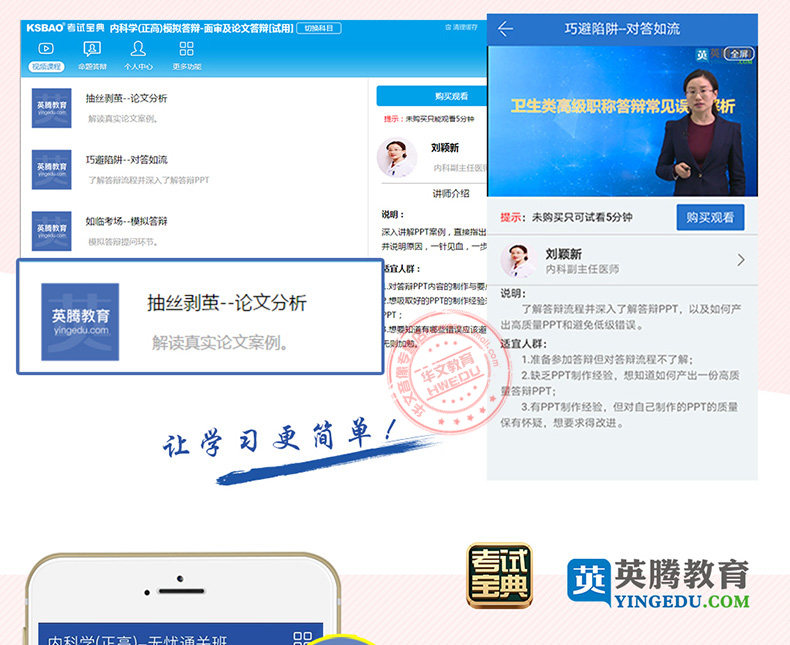
Task: Click the thumbnail beside 巧避陷阱--对答如流
Action: click(51, 169)
